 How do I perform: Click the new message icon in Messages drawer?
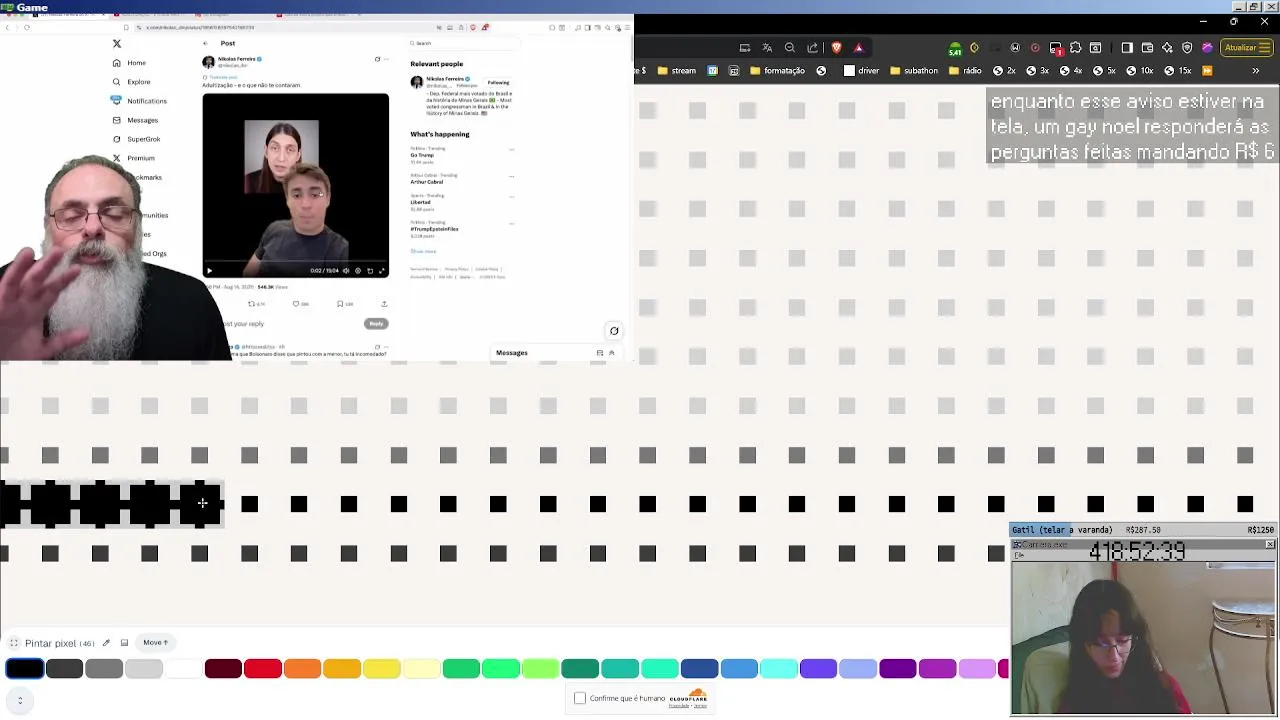click(x=600, y=353)
